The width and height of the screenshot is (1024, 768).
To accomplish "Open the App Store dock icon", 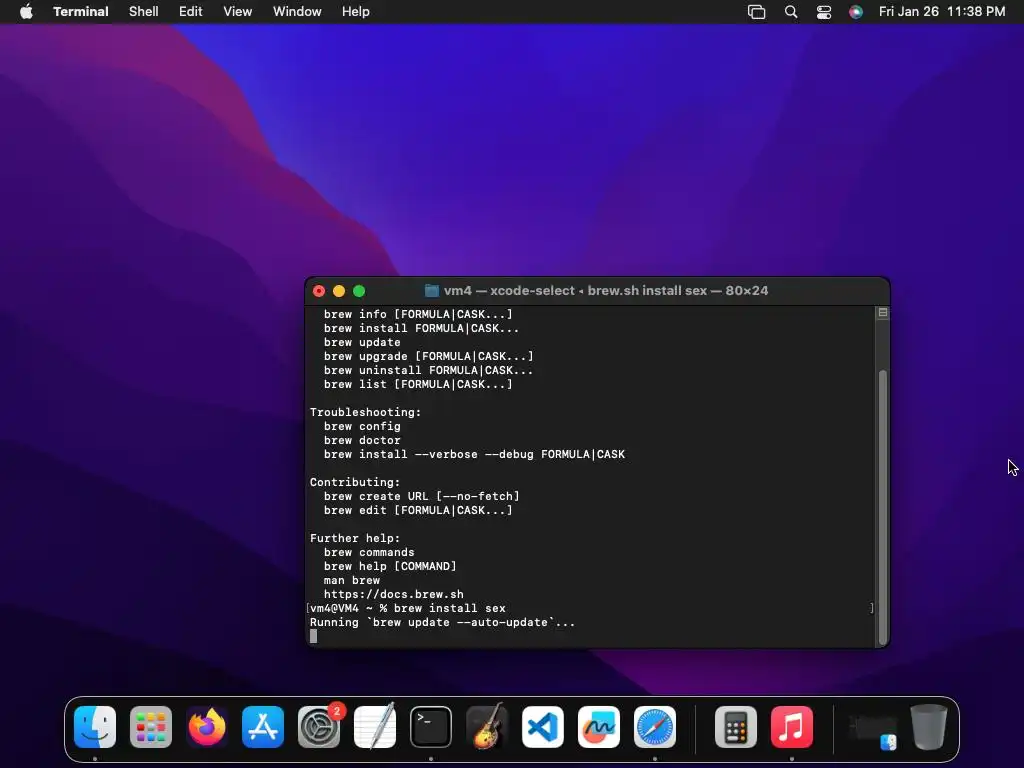I will [x=263, y=727].
